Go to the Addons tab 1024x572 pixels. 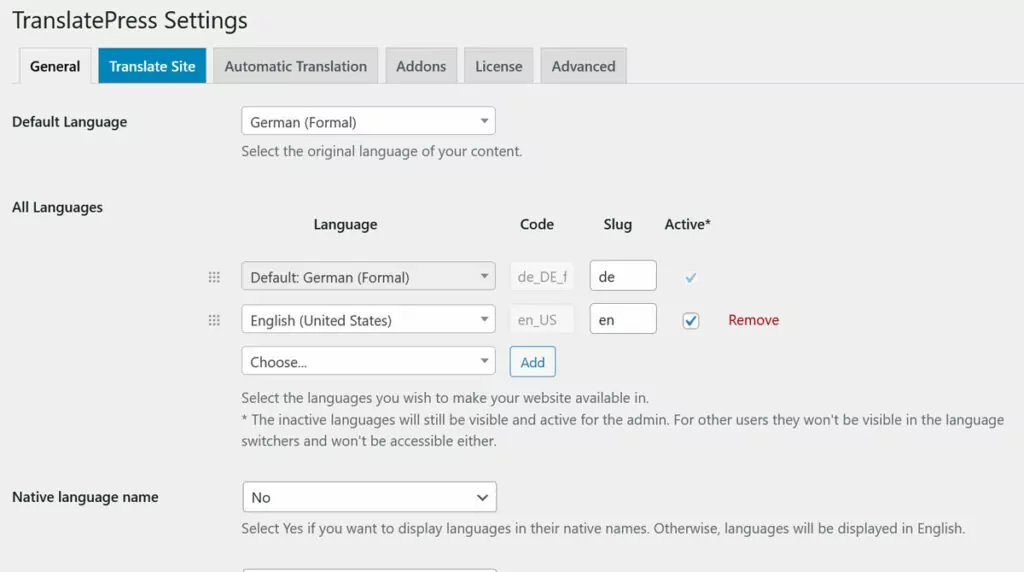click(421, 66)
